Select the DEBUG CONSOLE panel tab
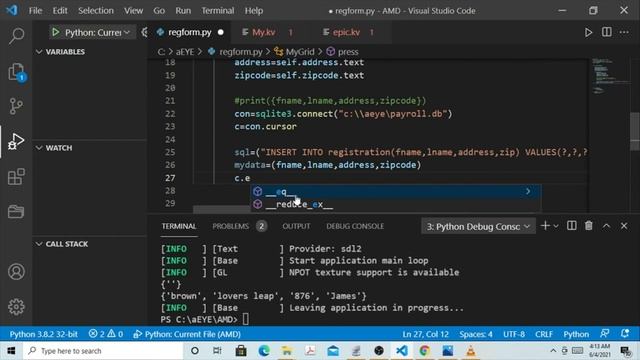Image resolution: width=640 pixels, height=360 pixels. click(x=355, y=226)
